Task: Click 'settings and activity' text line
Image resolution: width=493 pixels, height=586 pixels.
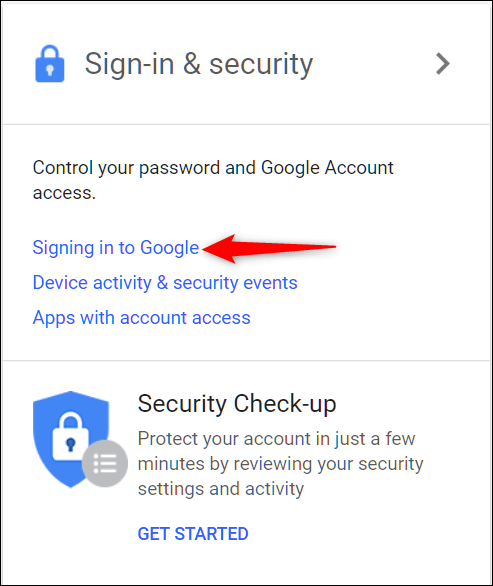Action: click(x=221, y=489)
